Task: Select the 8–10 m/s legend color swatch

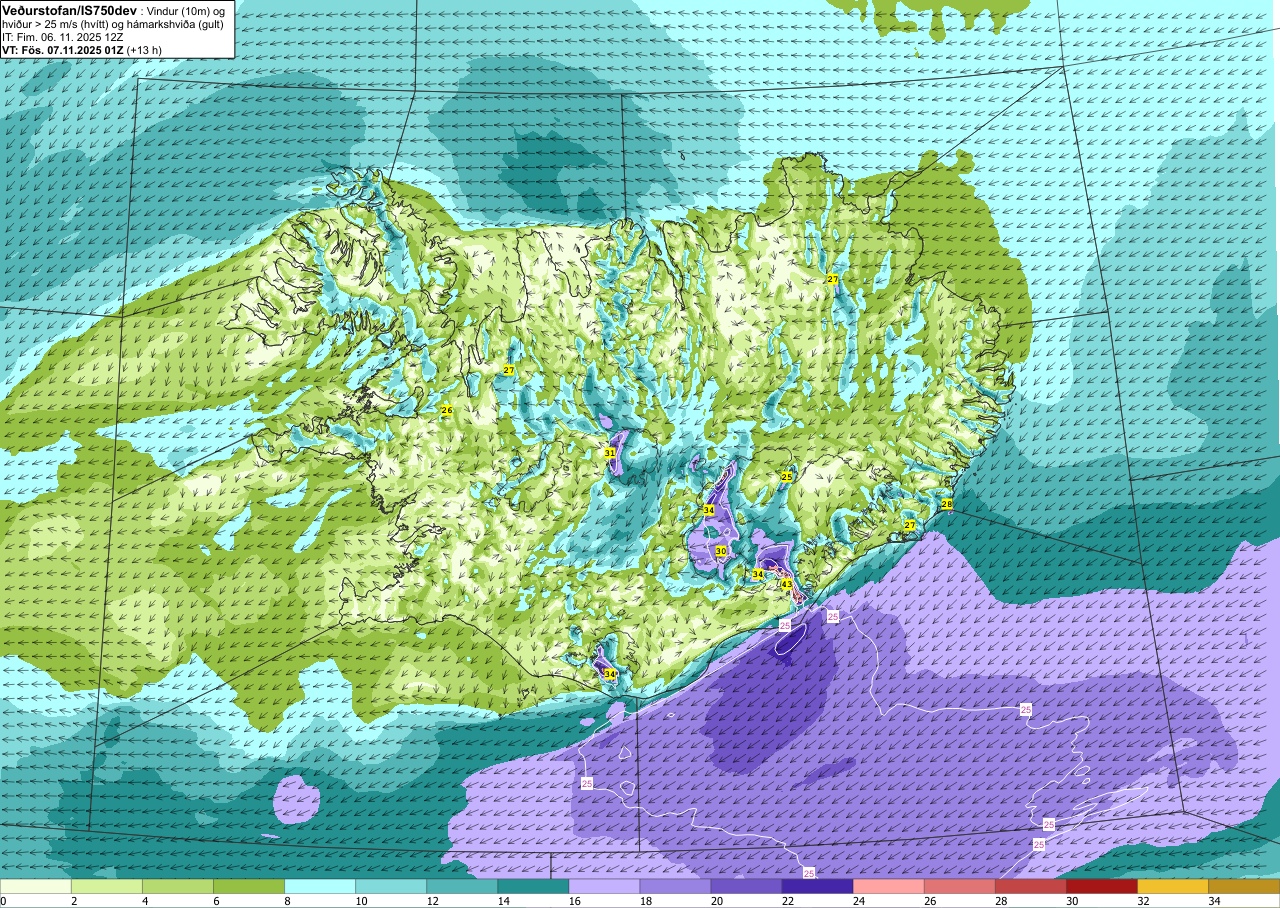Action: point(320,886)
